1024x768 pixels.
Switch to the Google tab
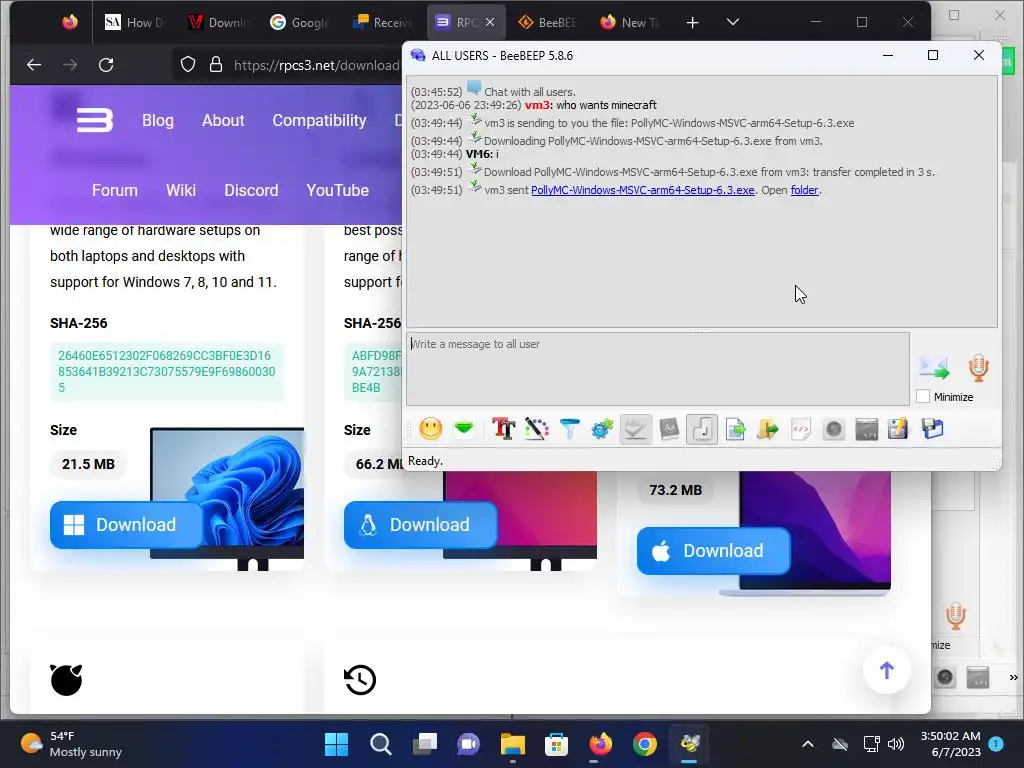[300, 22]
